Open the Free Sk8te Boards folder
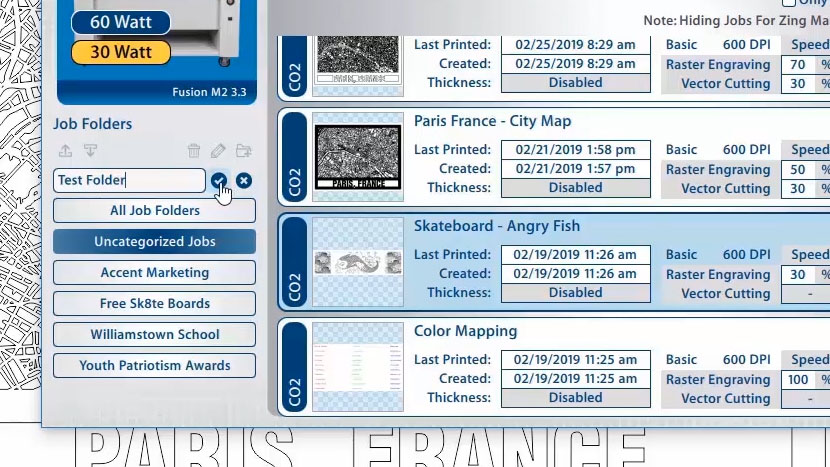This screenshot has width=830, height=467. tap(154, 304)
